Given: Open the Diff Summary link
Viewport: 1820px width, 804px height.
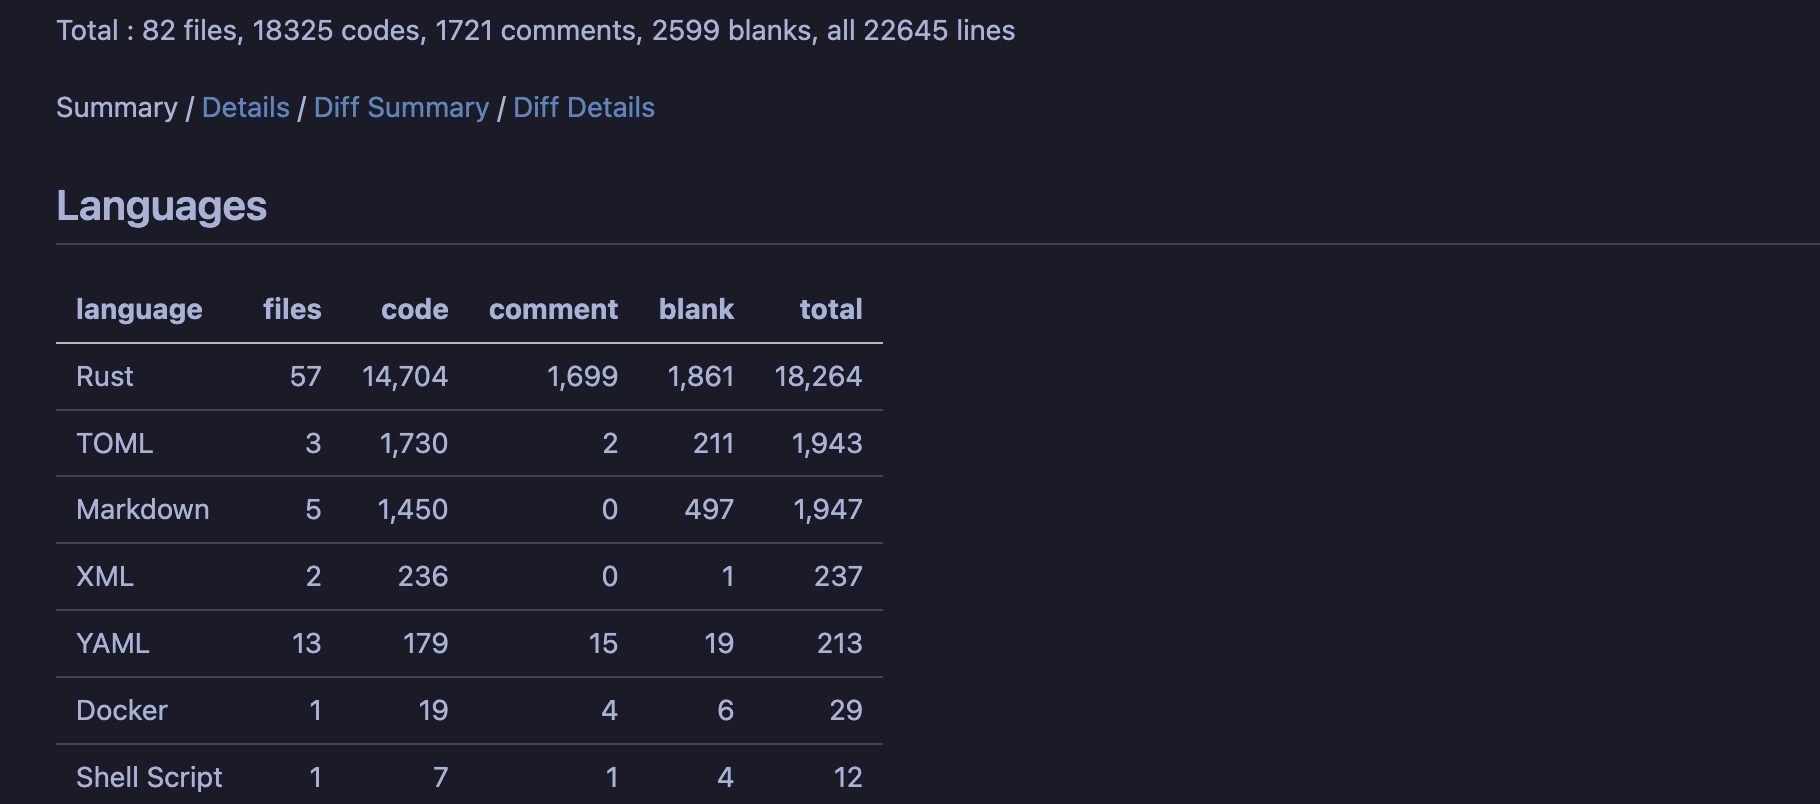Looking at the screenshot, I should [401, 108].
